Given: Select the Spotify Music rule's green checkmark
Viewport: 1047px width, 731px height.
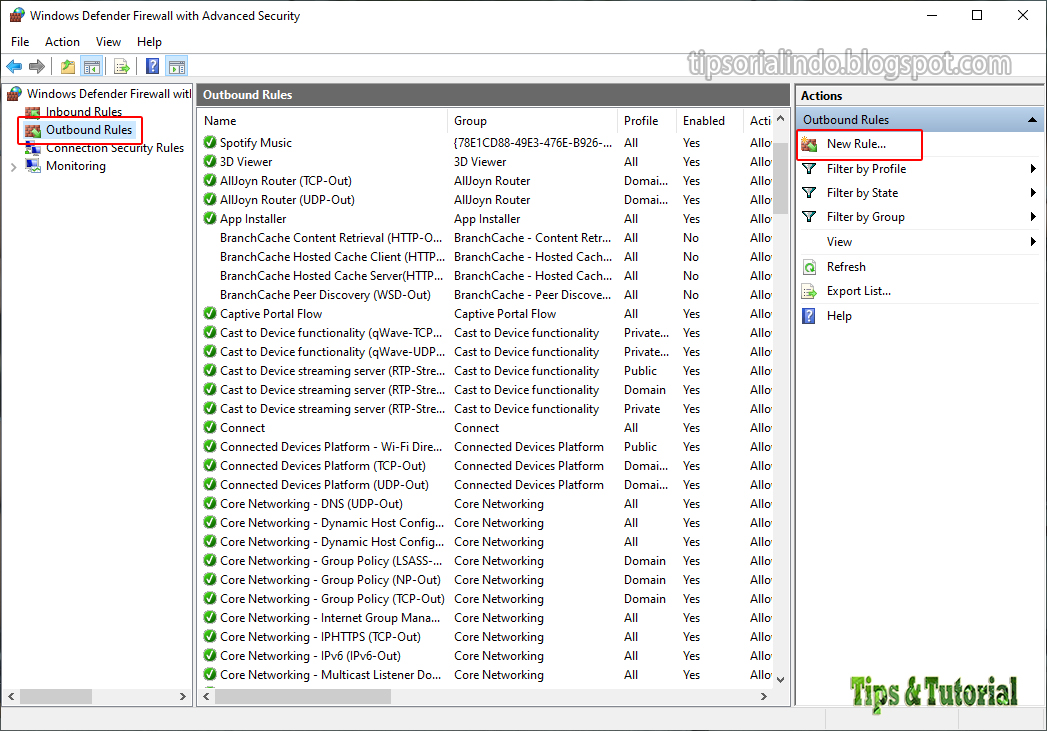Looking at the screenshot, I should pyautogui.click(x=210, y=143).
